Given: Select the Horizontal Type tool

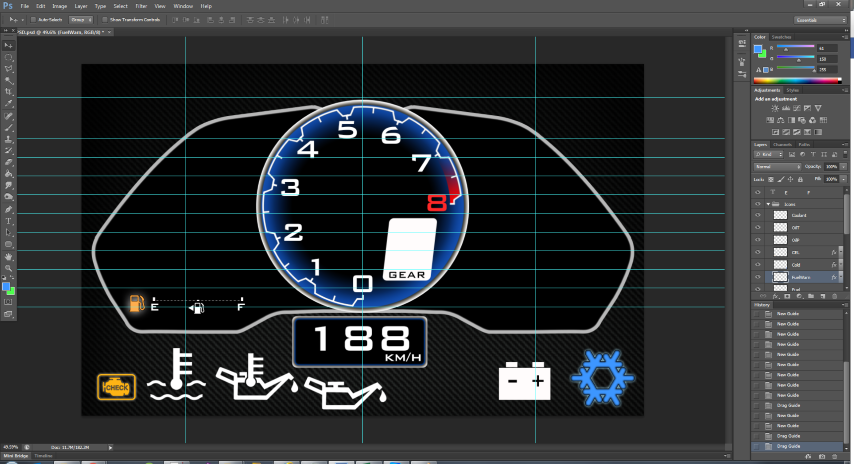Looking at the screenshot, I should (9, 221).
